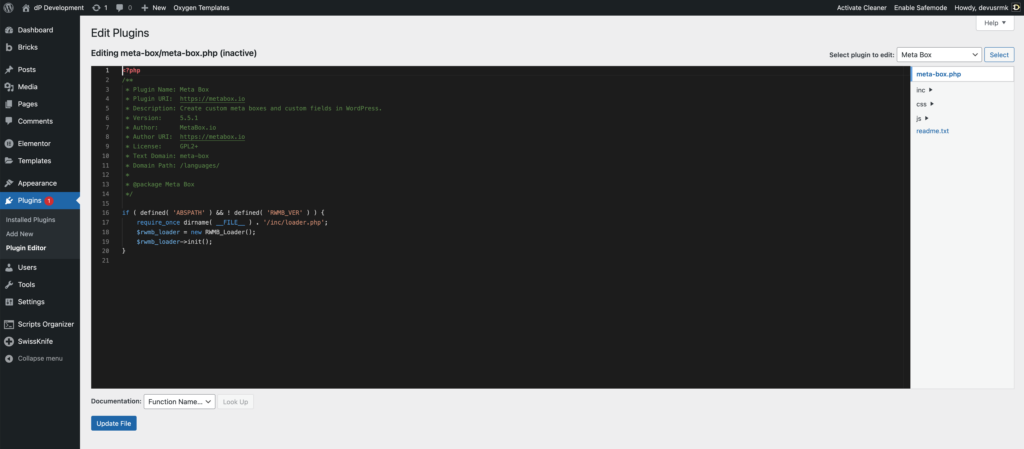1024x449 pixels.
Task: Click the Elementor sidebar icon
Action: pos(9,144)
